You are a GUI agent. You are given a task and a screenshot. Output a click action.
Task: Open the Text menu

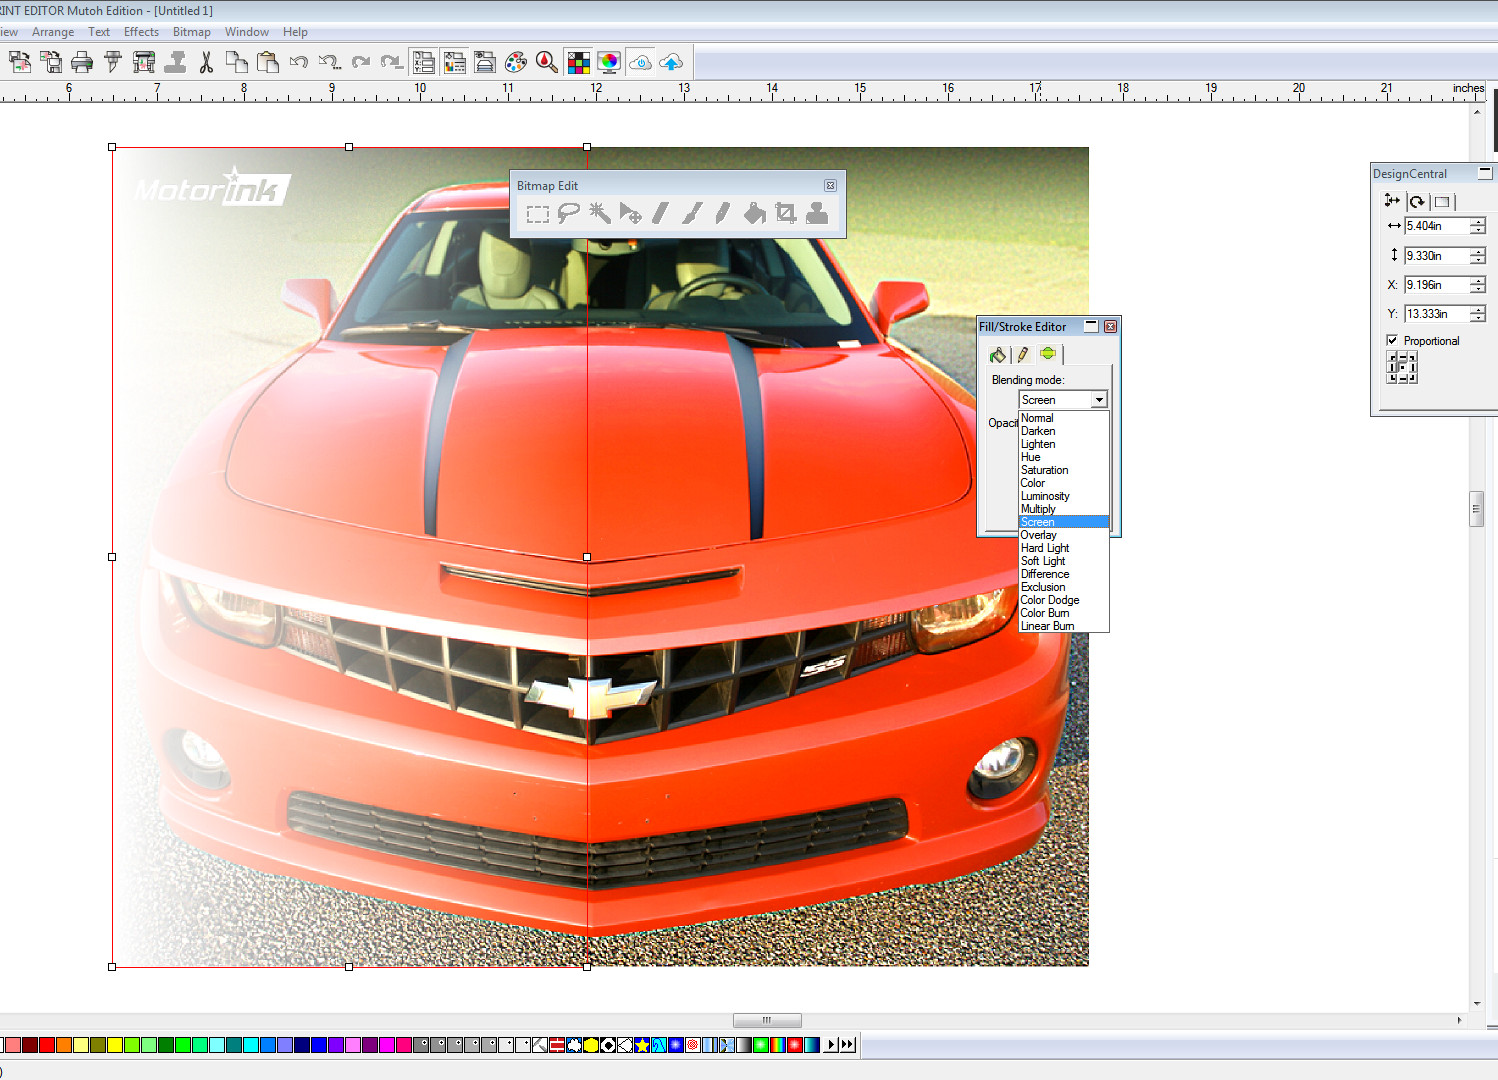(x=99, y=32)
